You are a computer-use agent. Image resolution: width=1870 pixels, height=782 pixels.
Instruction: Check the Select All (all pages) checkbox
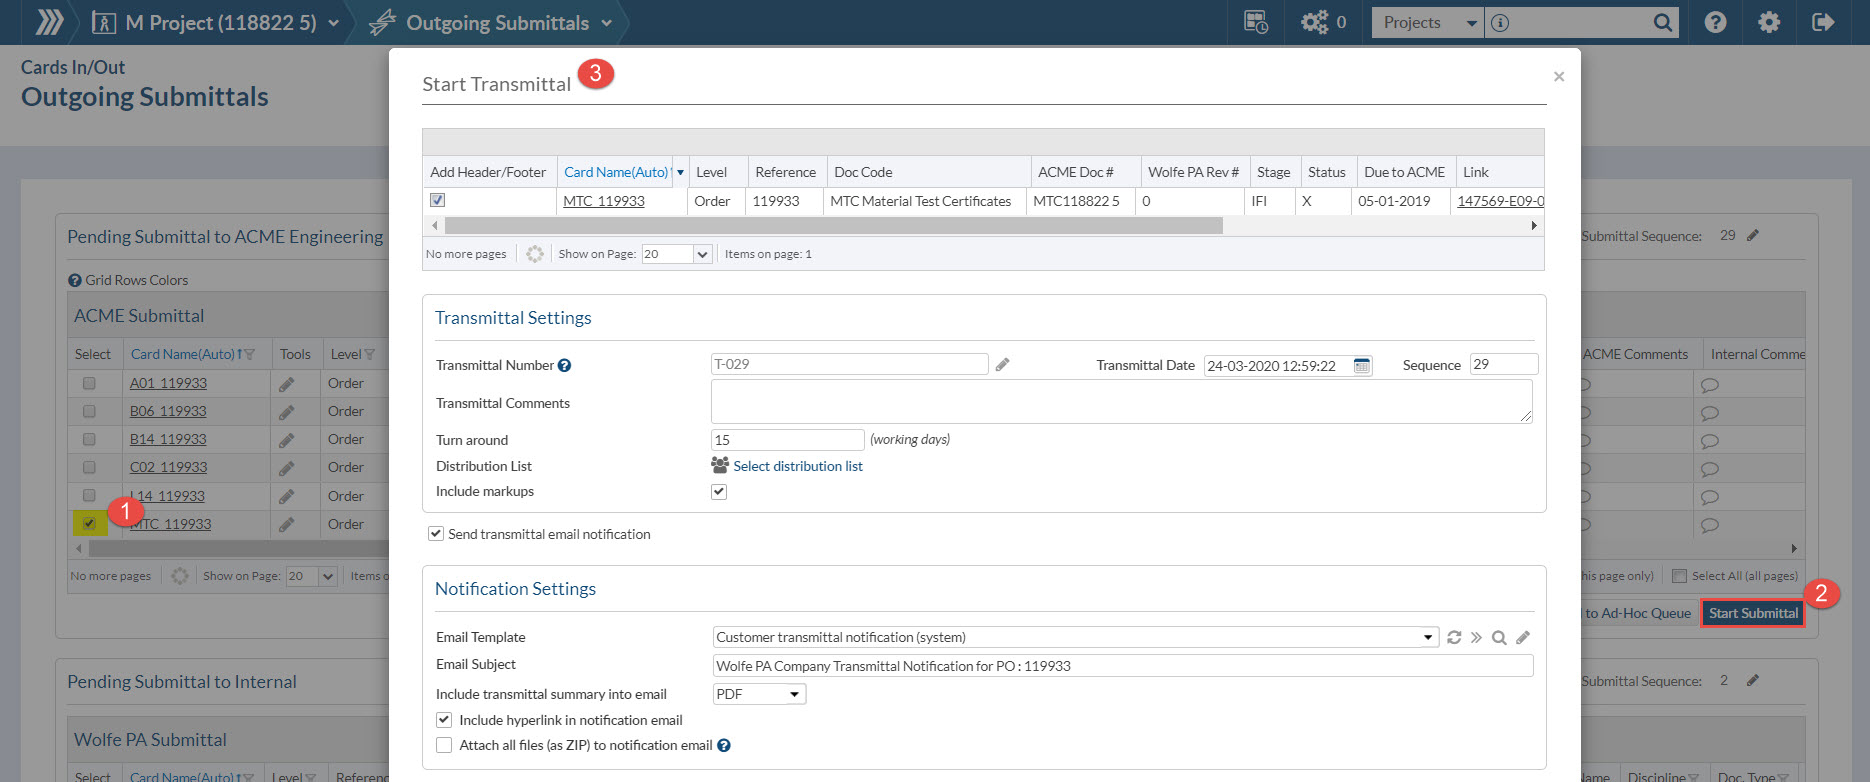coord(1680,576)
